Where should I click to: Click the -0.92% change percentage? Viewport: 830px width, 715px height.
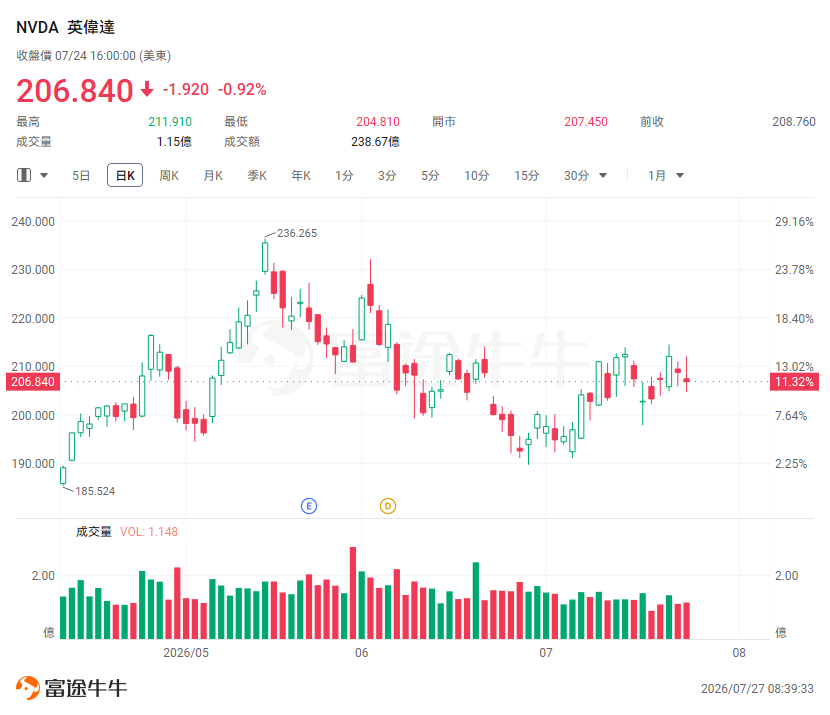(x=242, y=89)
